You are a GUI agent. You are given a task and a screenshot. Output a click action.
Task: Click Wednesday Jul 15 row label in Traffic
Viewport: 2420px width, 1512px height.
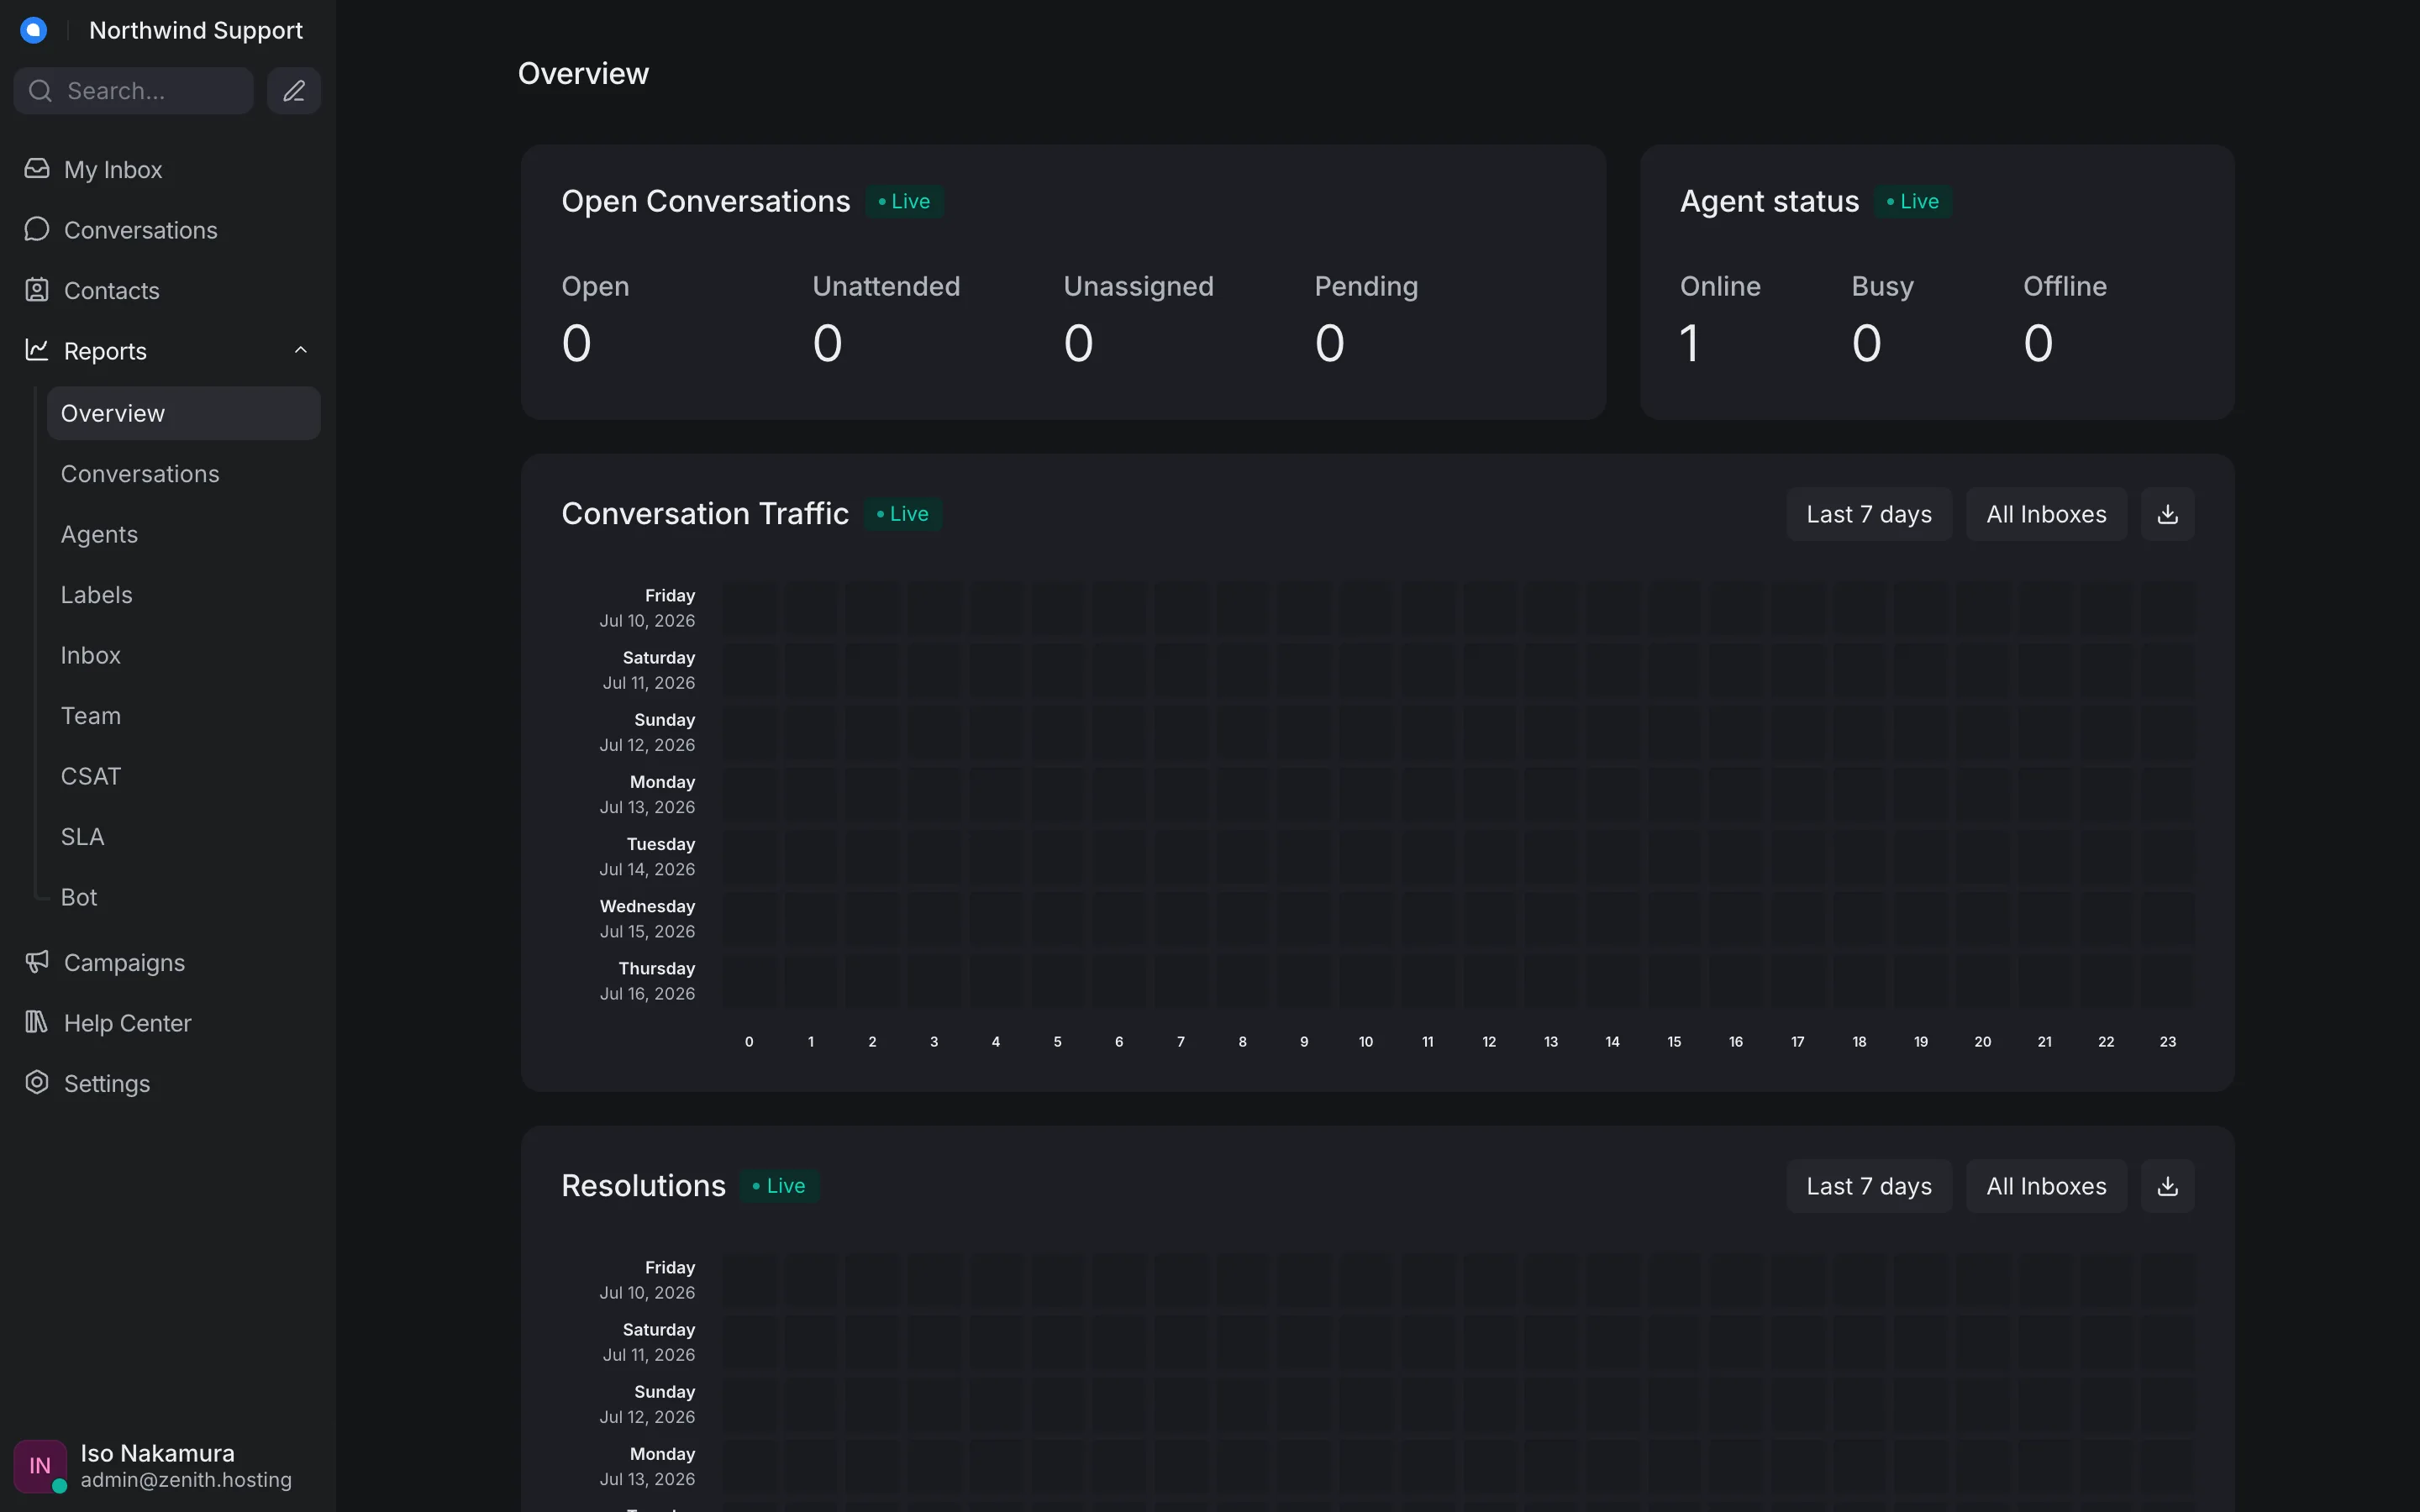tap(647, 919)
